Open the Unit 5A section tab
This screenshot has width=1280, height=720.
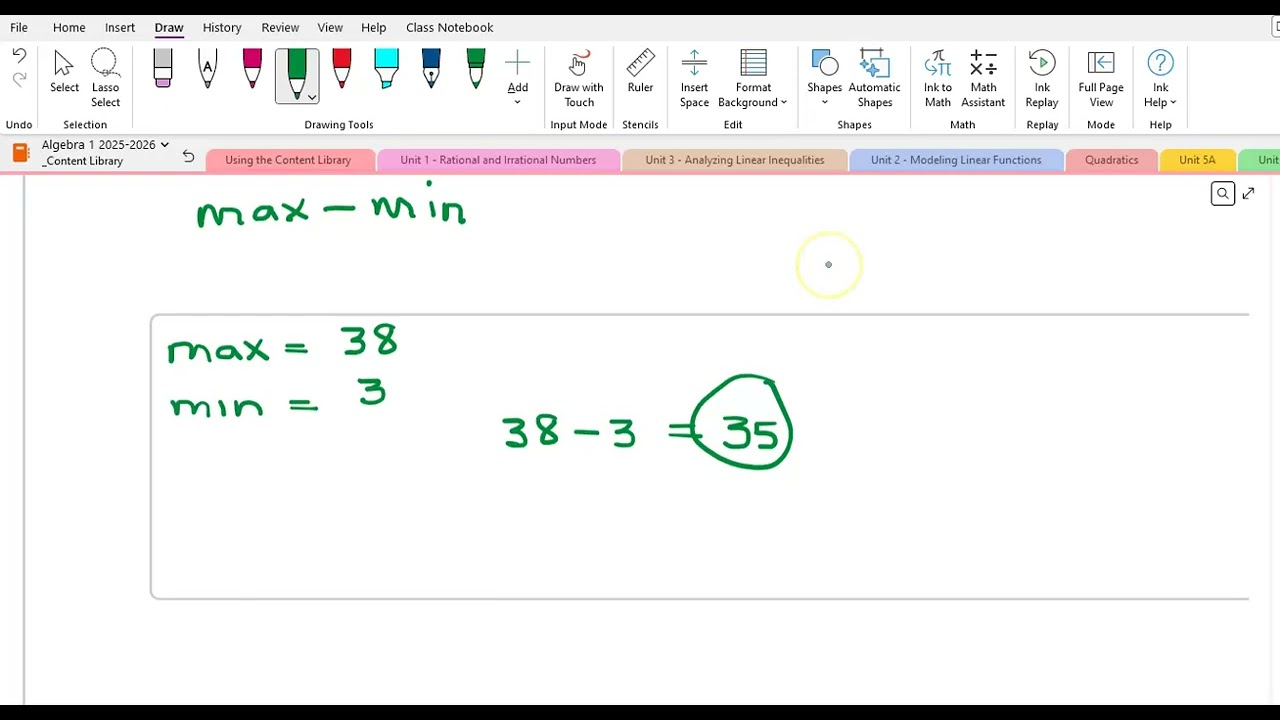tap(1197, 160)
